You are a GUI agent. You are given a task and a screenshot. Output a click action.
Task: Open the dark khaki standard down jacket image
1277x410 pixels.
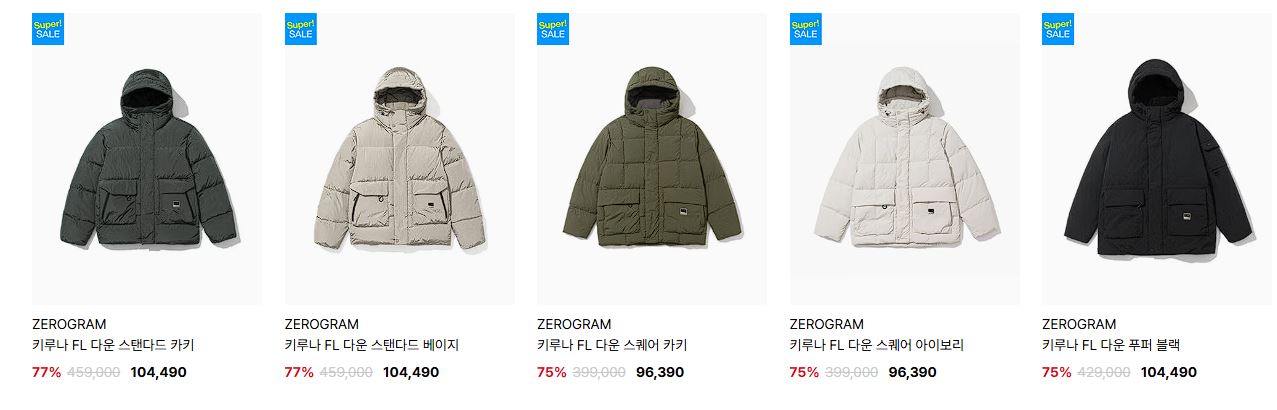[x=147, y=159]
